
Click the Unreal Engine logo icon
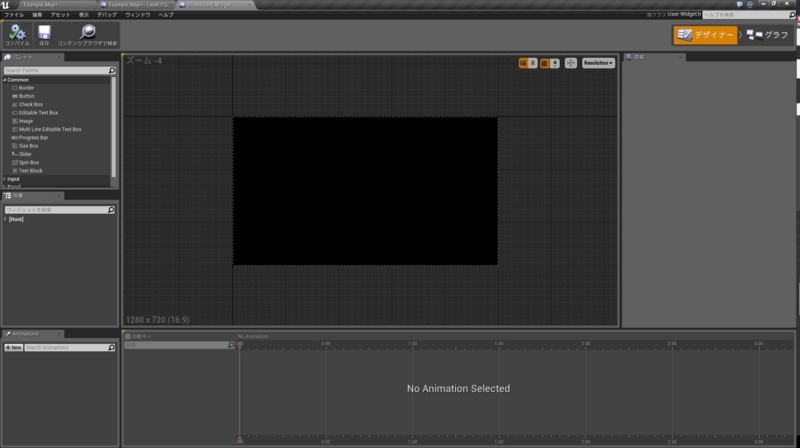click(x=6, y=5)
